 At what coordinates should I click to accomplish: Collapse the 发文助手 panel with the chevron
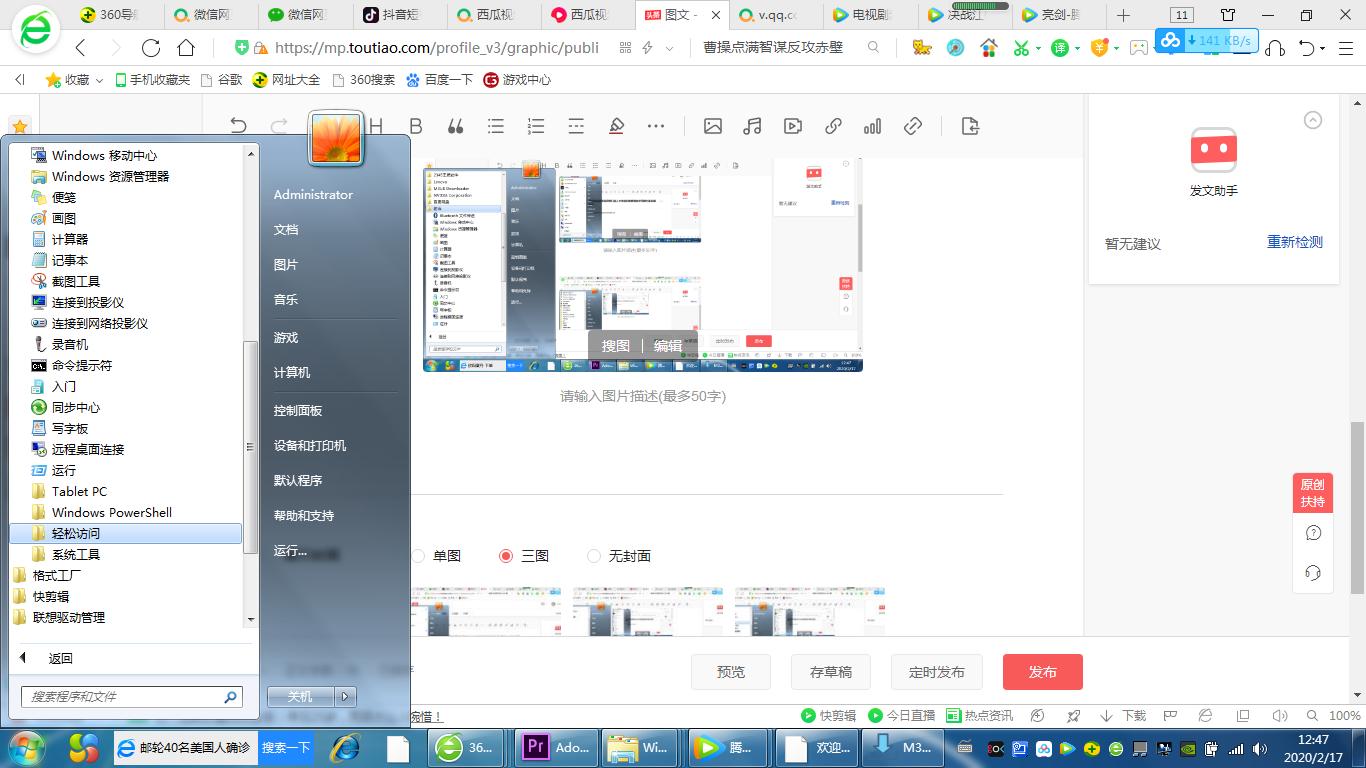coord(1313,120)
